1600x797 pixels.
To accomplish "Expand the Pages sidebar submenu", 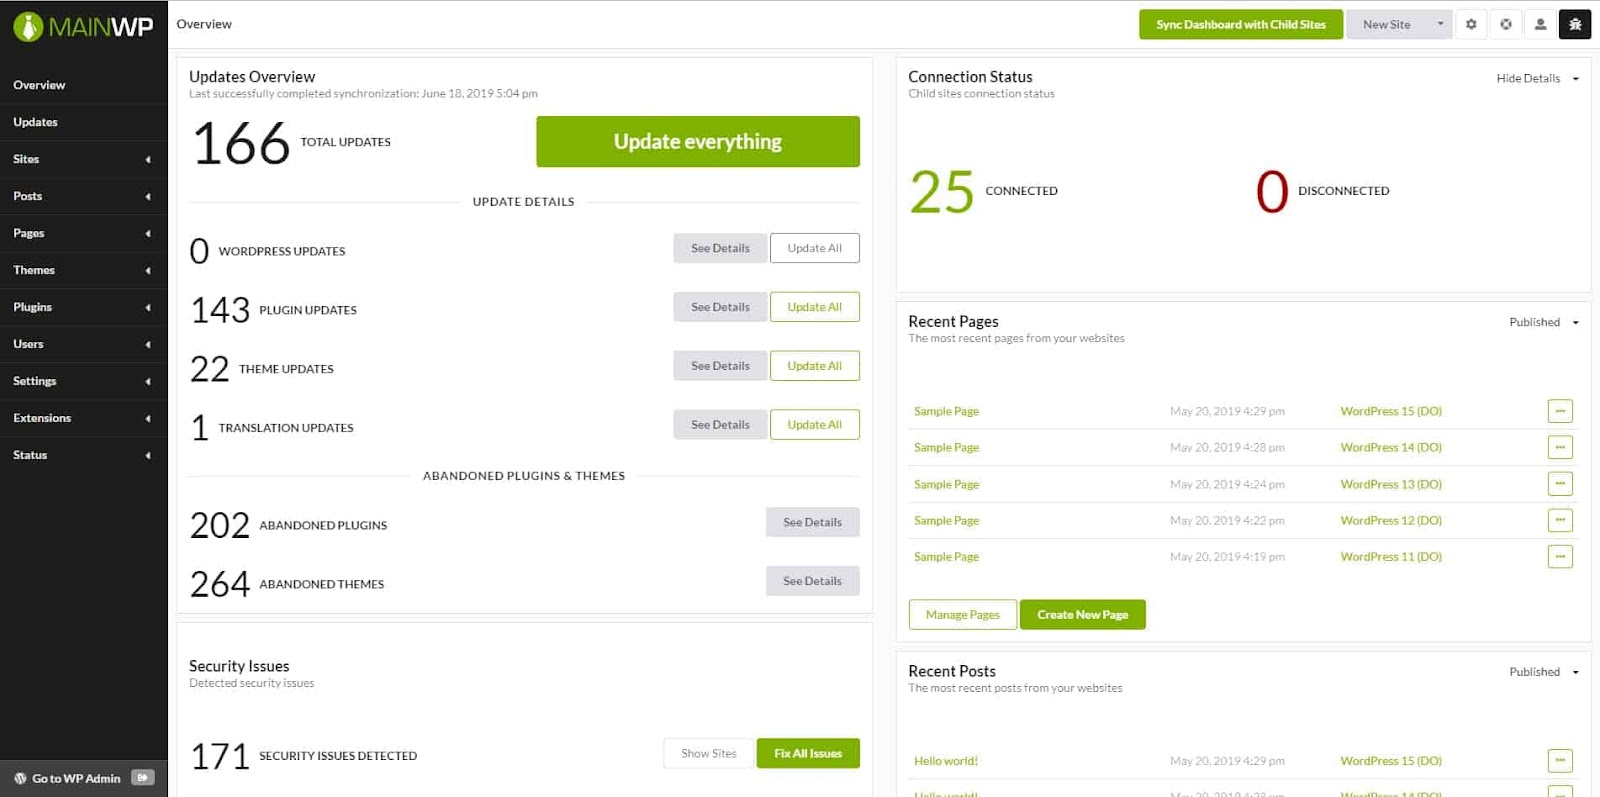I will click(x=148, y=233).
